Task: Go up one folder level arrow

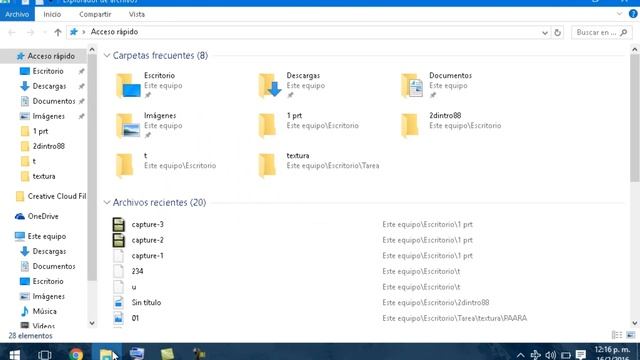Action: [58, 32]
